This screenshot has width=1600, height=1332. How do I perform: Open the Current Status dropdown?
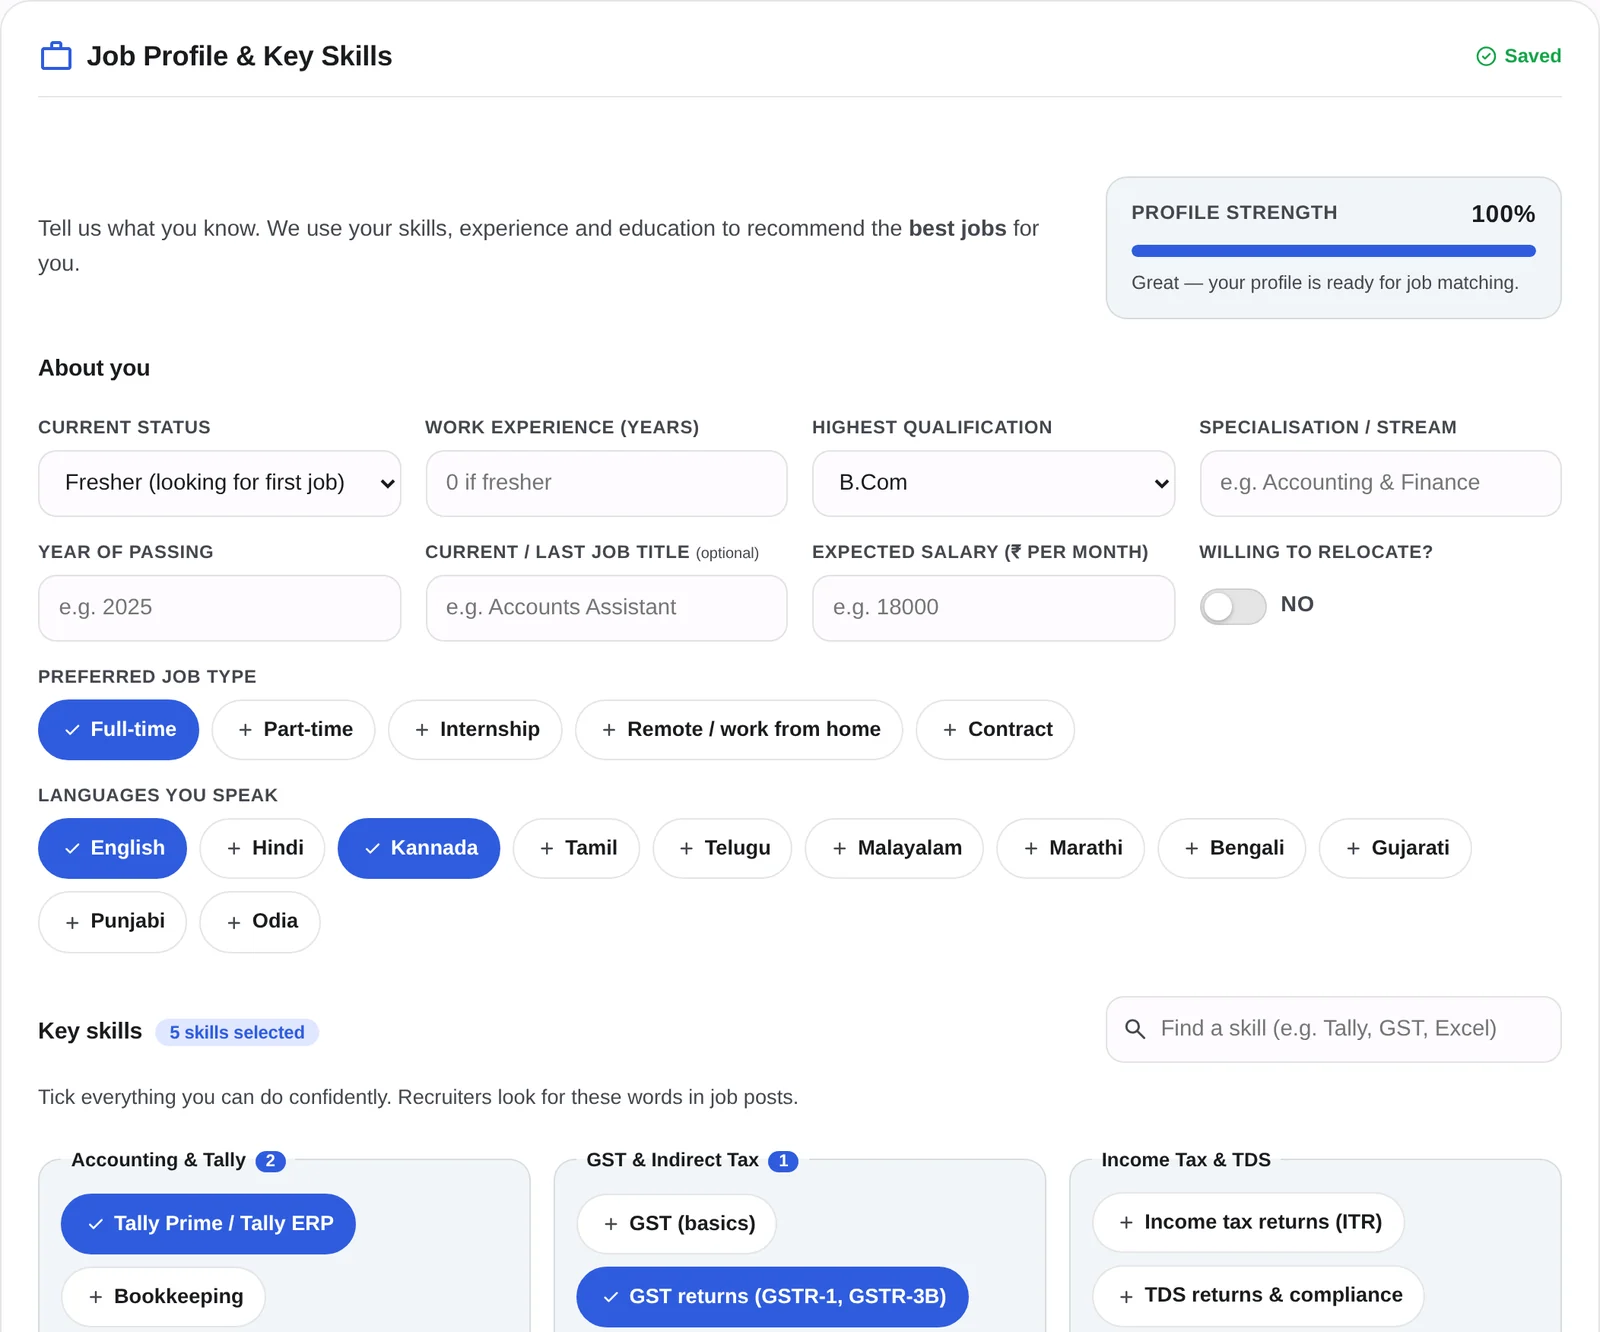click(x=219, y=483)
